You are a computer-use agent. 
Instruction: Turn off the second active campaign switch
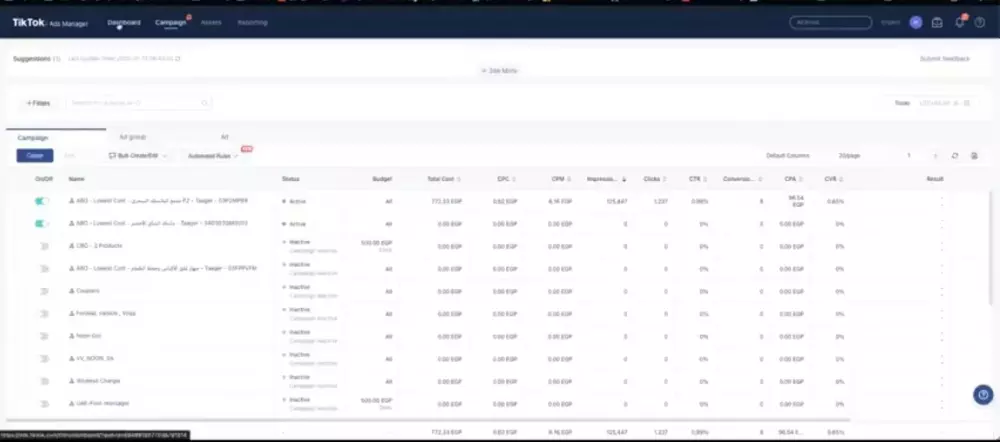[42, 224]
